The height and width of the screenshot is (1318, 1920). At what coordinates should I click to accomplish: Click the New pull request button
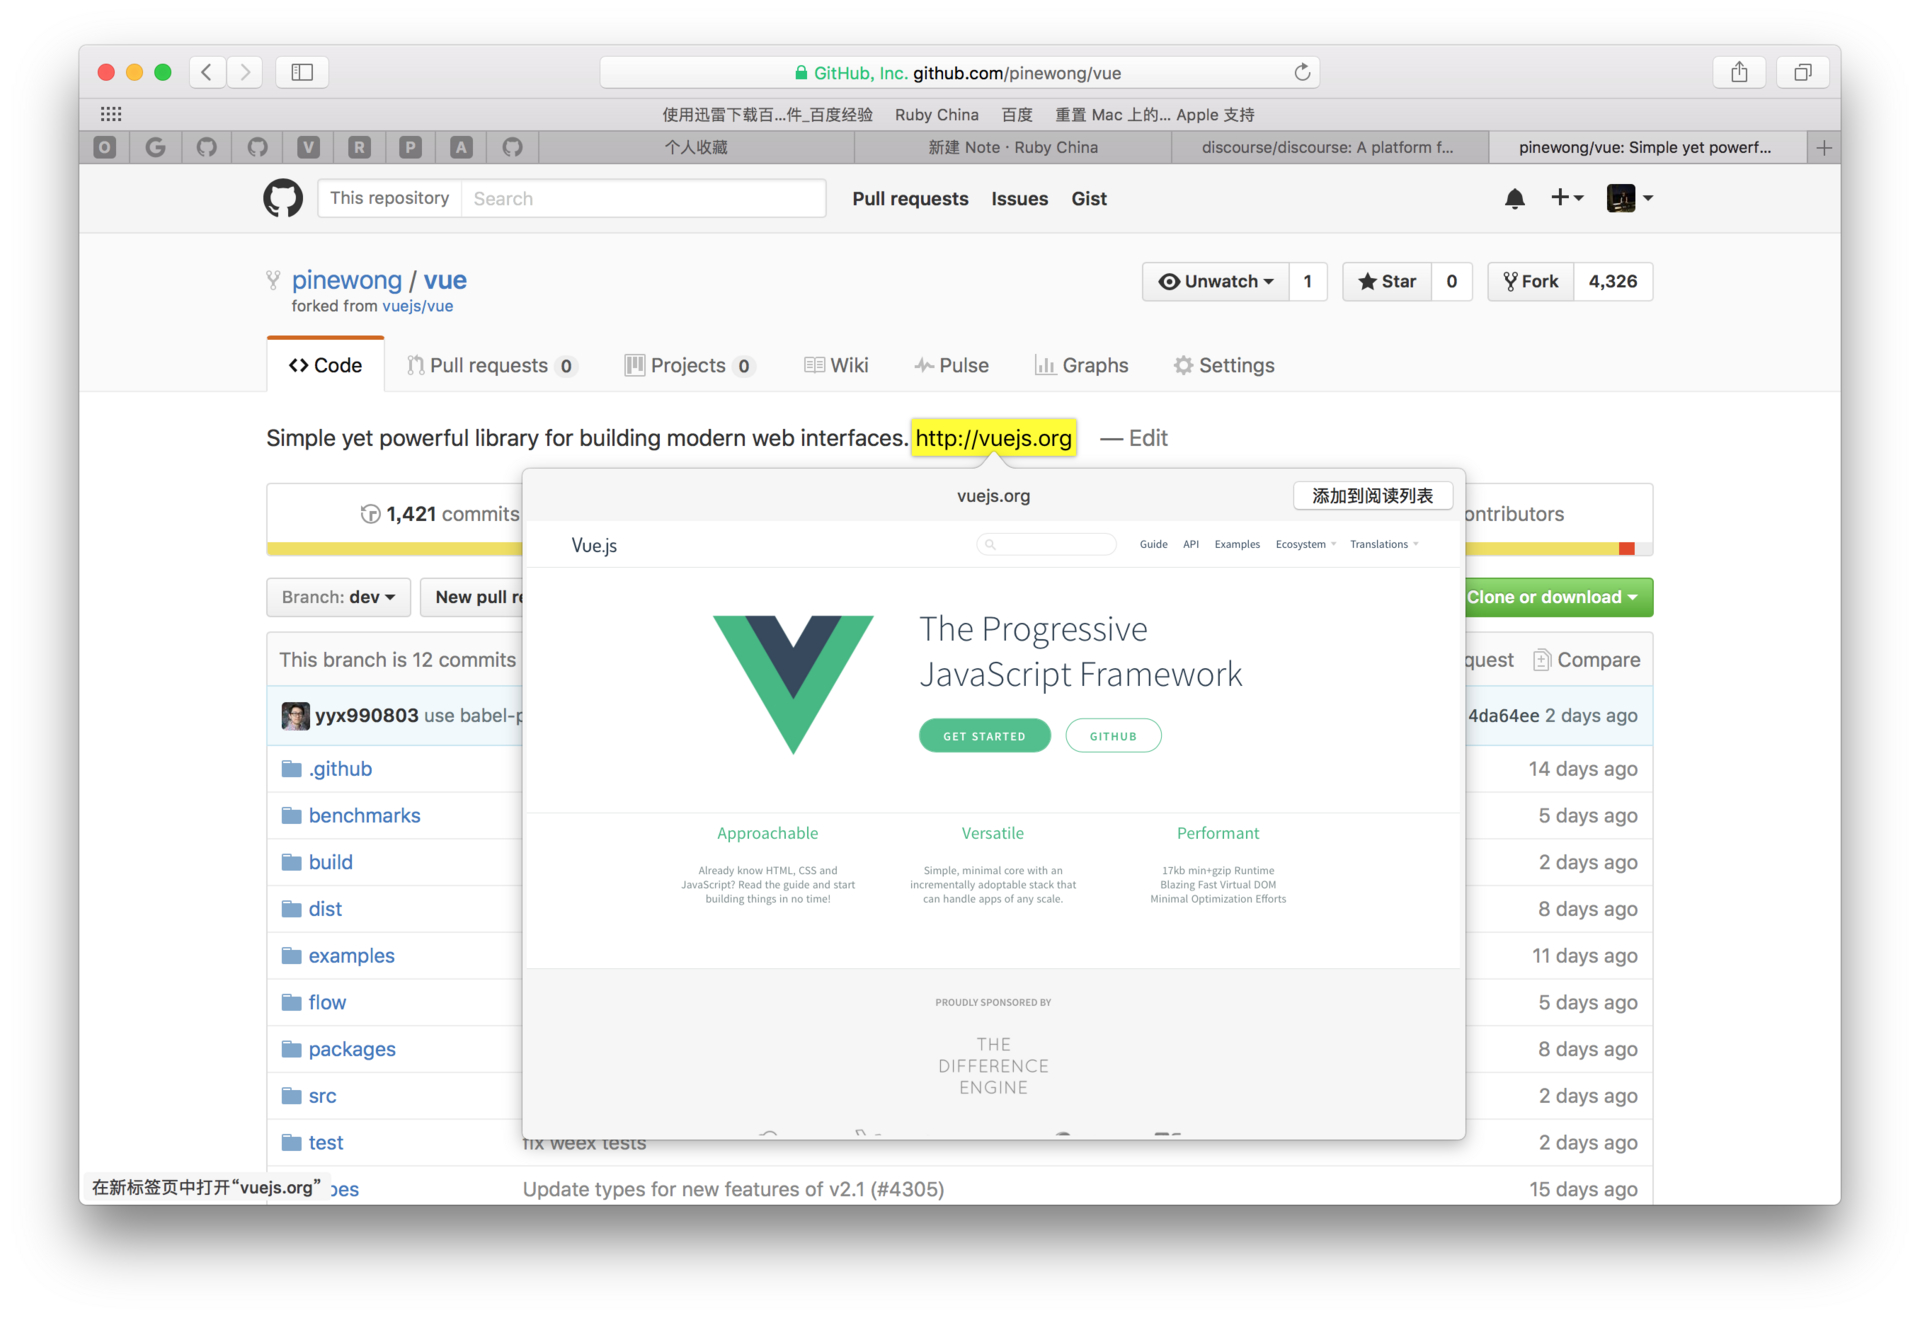472,597
